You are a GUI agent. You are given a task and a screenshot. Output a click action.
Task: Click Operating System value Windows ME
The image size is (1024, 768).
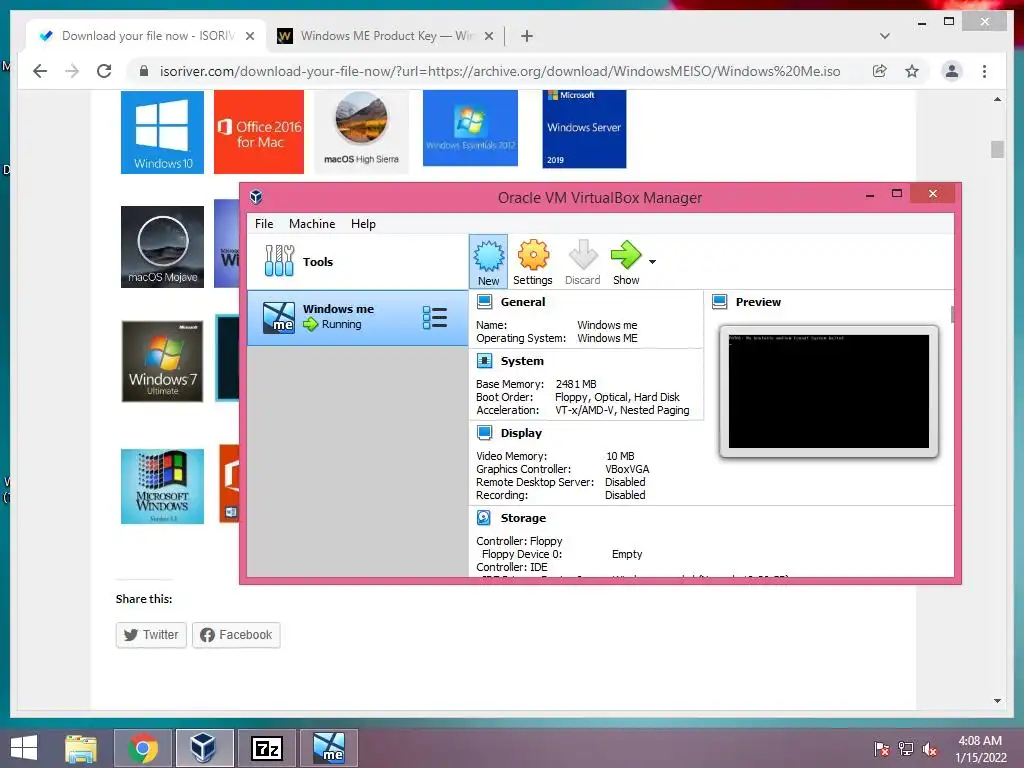607,338
